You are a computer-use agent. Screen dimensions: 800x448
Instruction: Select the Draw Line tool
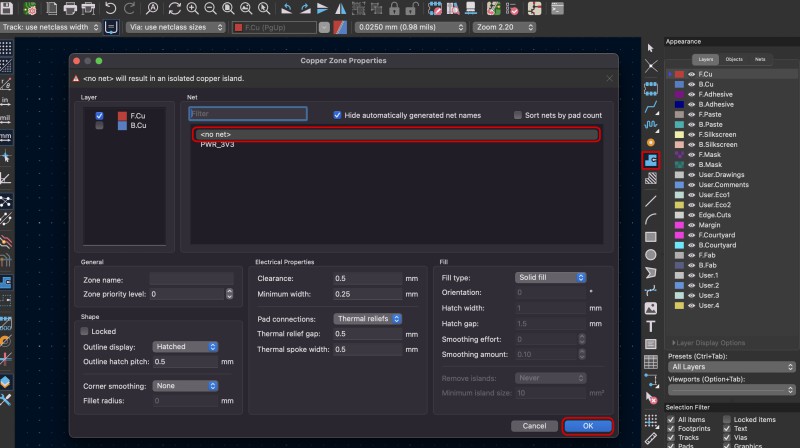(x=651, y=200)
